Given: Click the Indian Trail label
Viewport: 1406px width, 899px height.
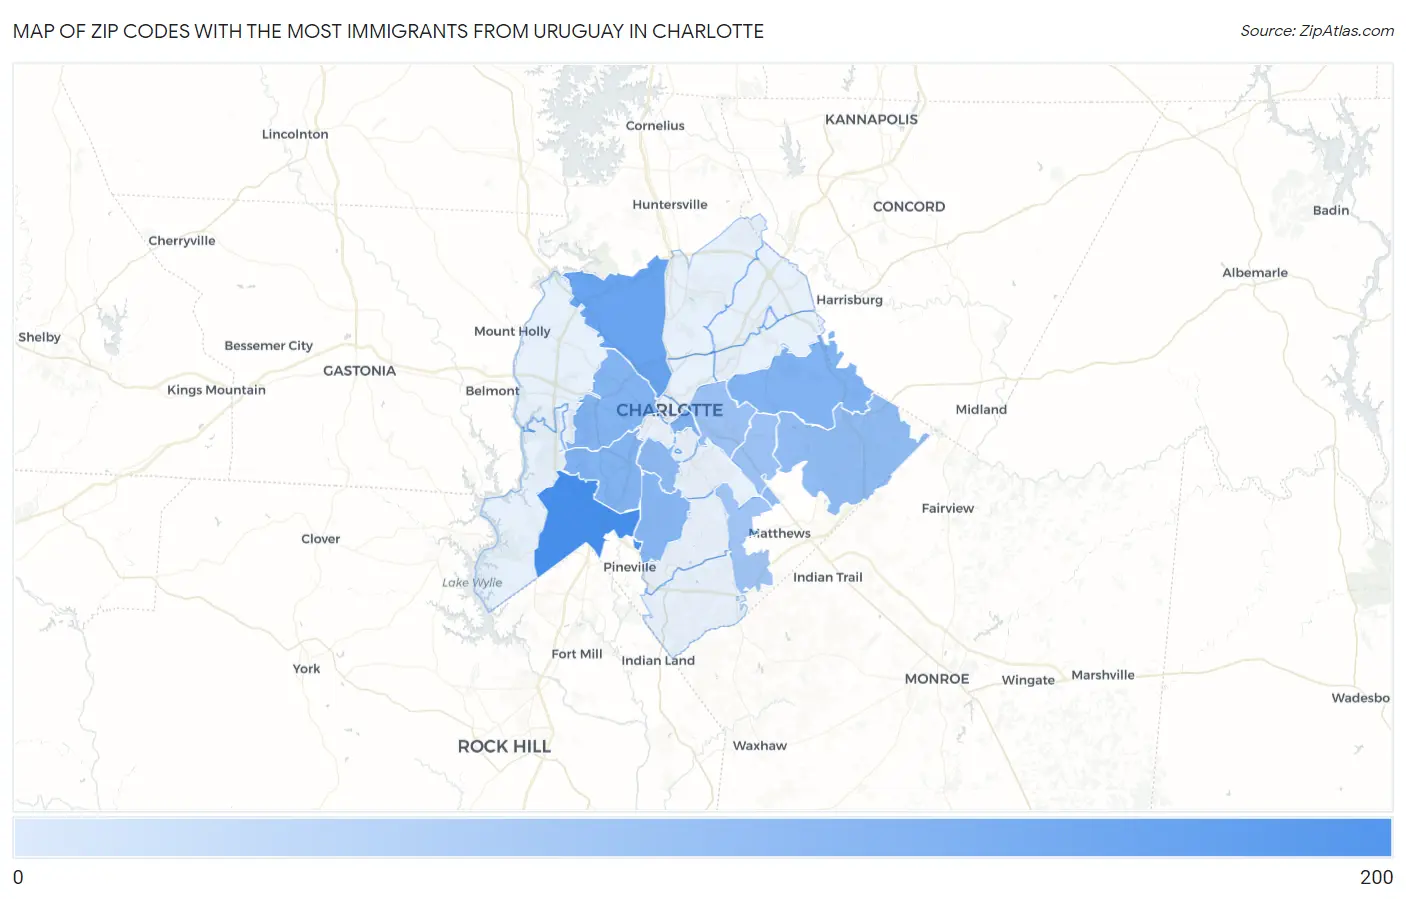Looking at the screenshot, I should pyautogui.click(x=827, y=577).
